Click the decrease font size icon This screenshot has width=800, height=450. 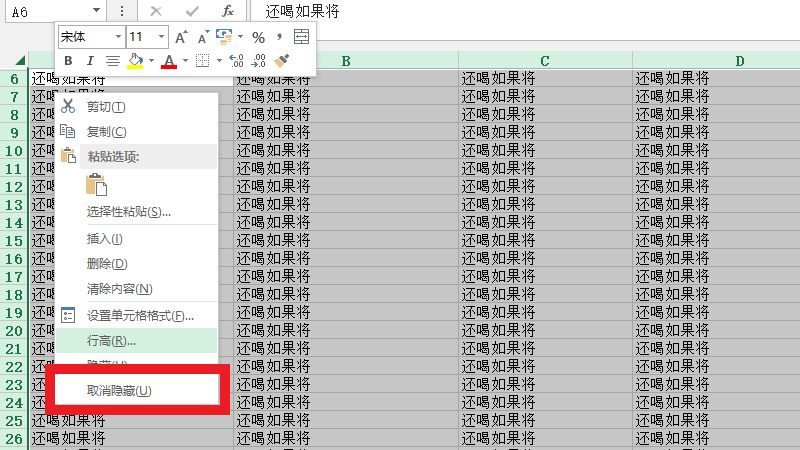click(x=202, y=37)
